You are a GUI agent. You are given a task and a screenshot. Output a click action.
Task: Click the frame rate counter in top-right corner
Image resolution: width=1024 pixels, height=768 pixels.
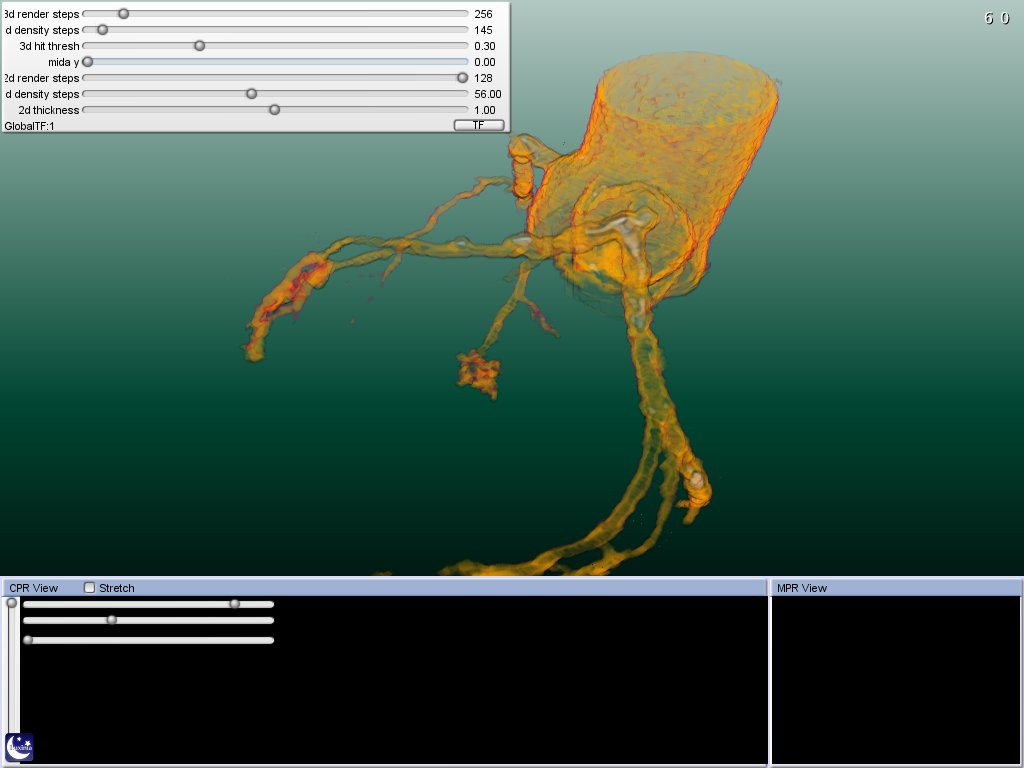point(996,18)
